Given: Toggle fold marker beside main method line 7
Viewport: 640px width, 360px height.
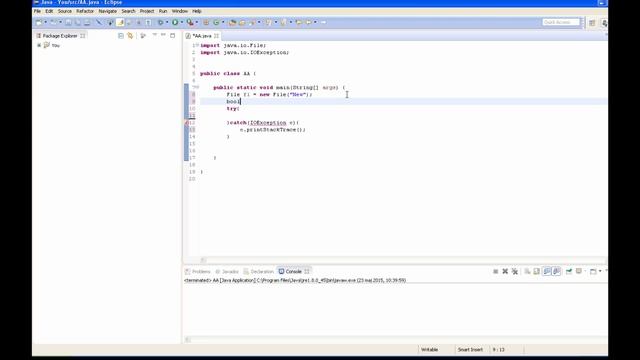Looking at the screenshot, I should click(x=198, y=87).
